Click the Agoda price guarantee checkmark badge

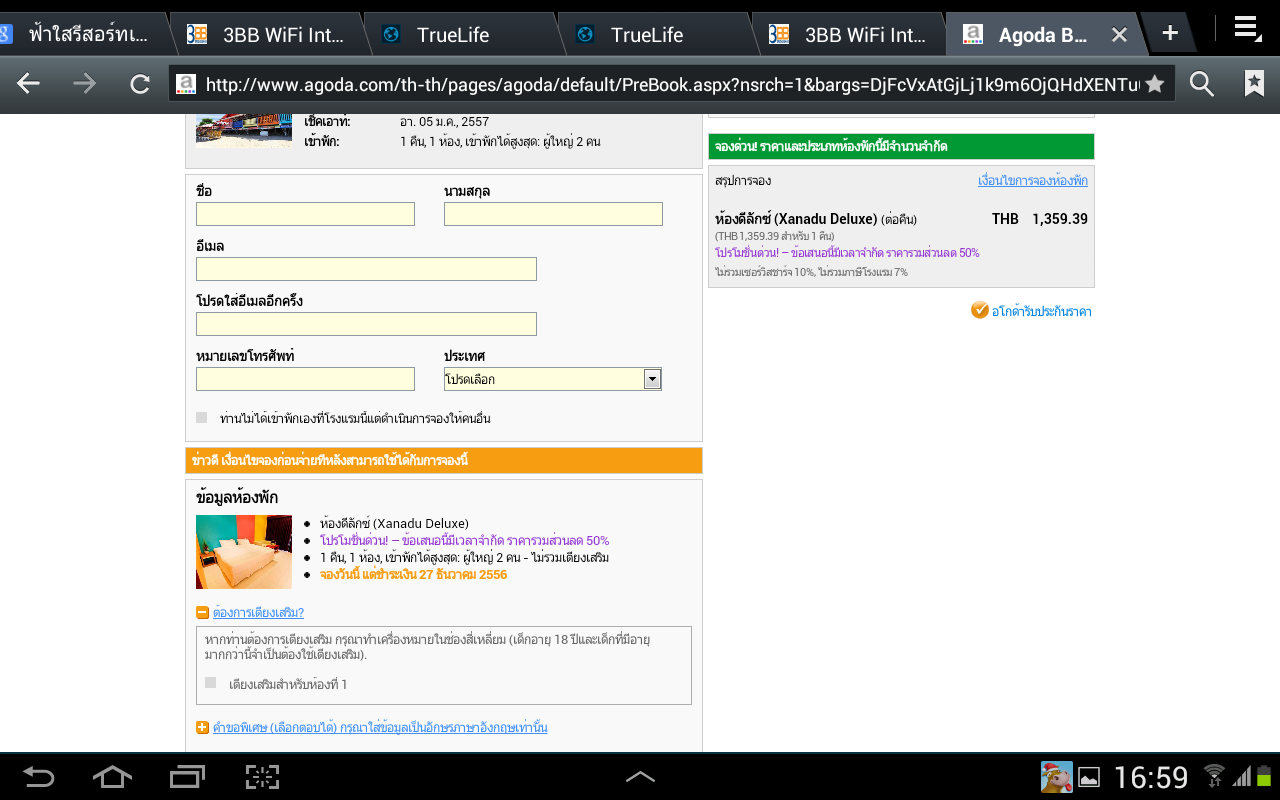pos(980,310)
